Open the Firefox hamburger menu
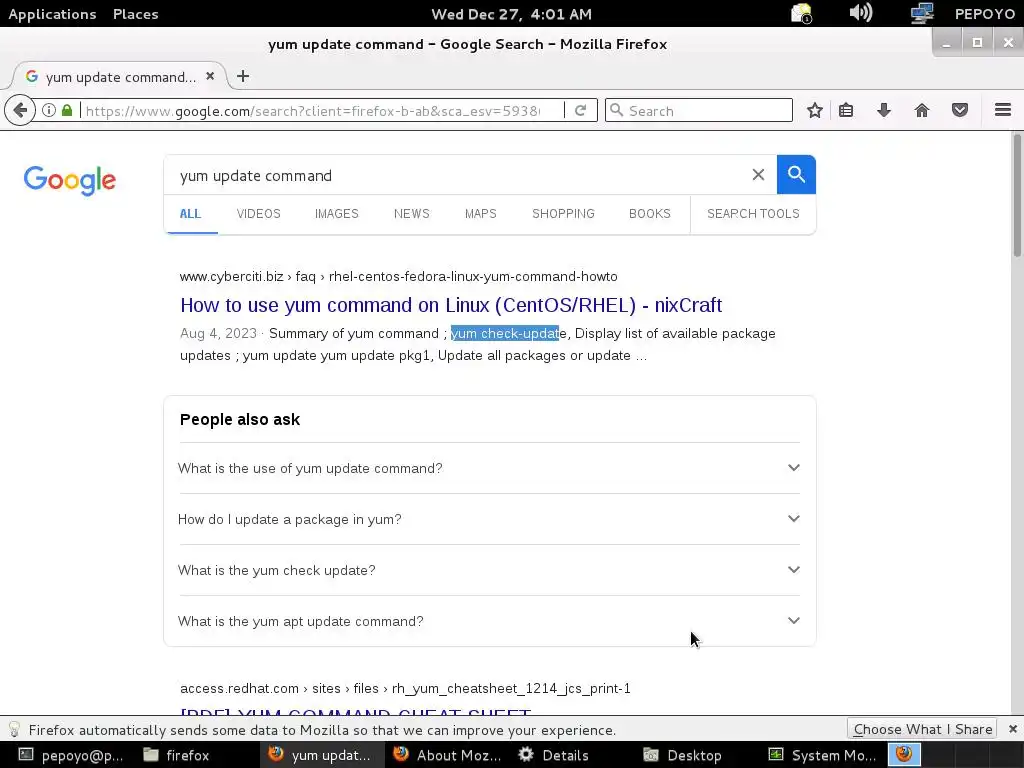 tap(1002, 110)
